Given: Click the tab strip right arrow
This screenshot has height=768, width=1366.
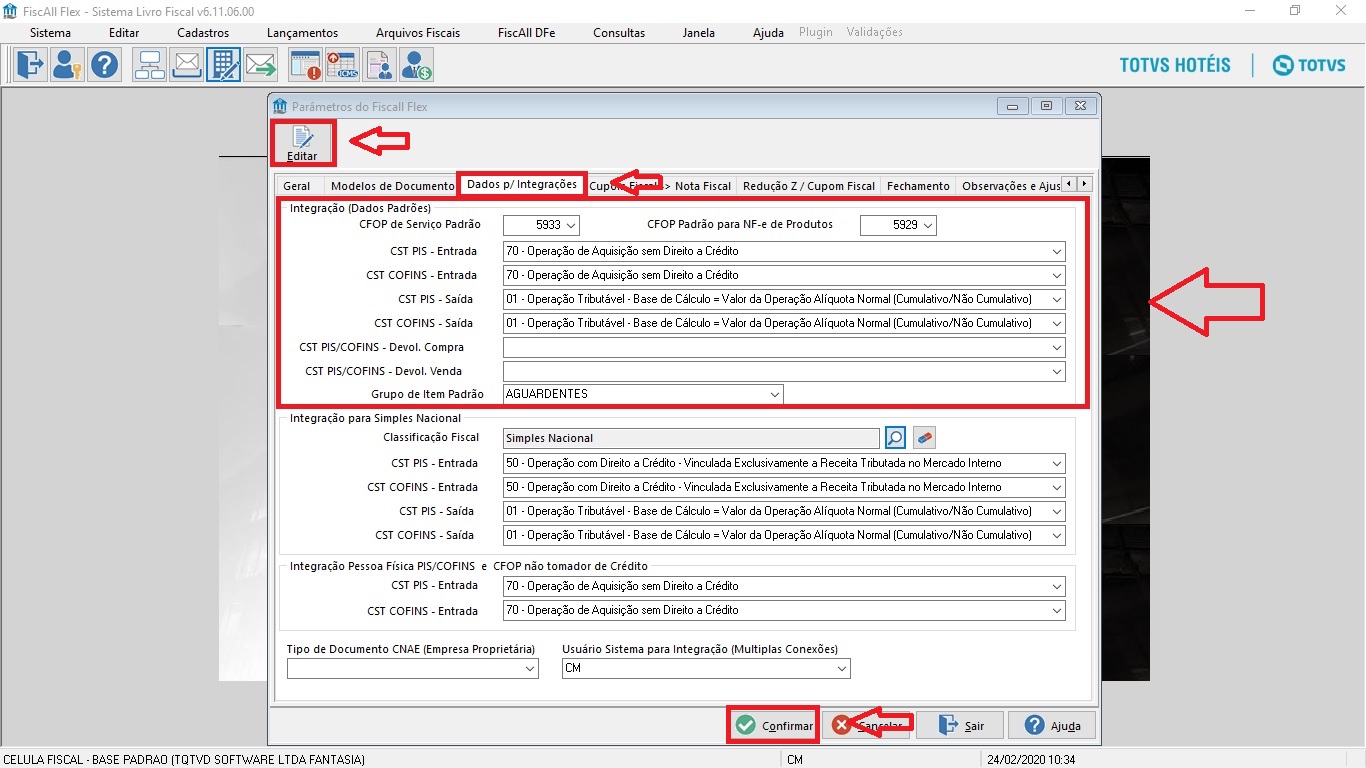Looking at the screenshot, I should pyautogui.click(x=1084, y=184).
